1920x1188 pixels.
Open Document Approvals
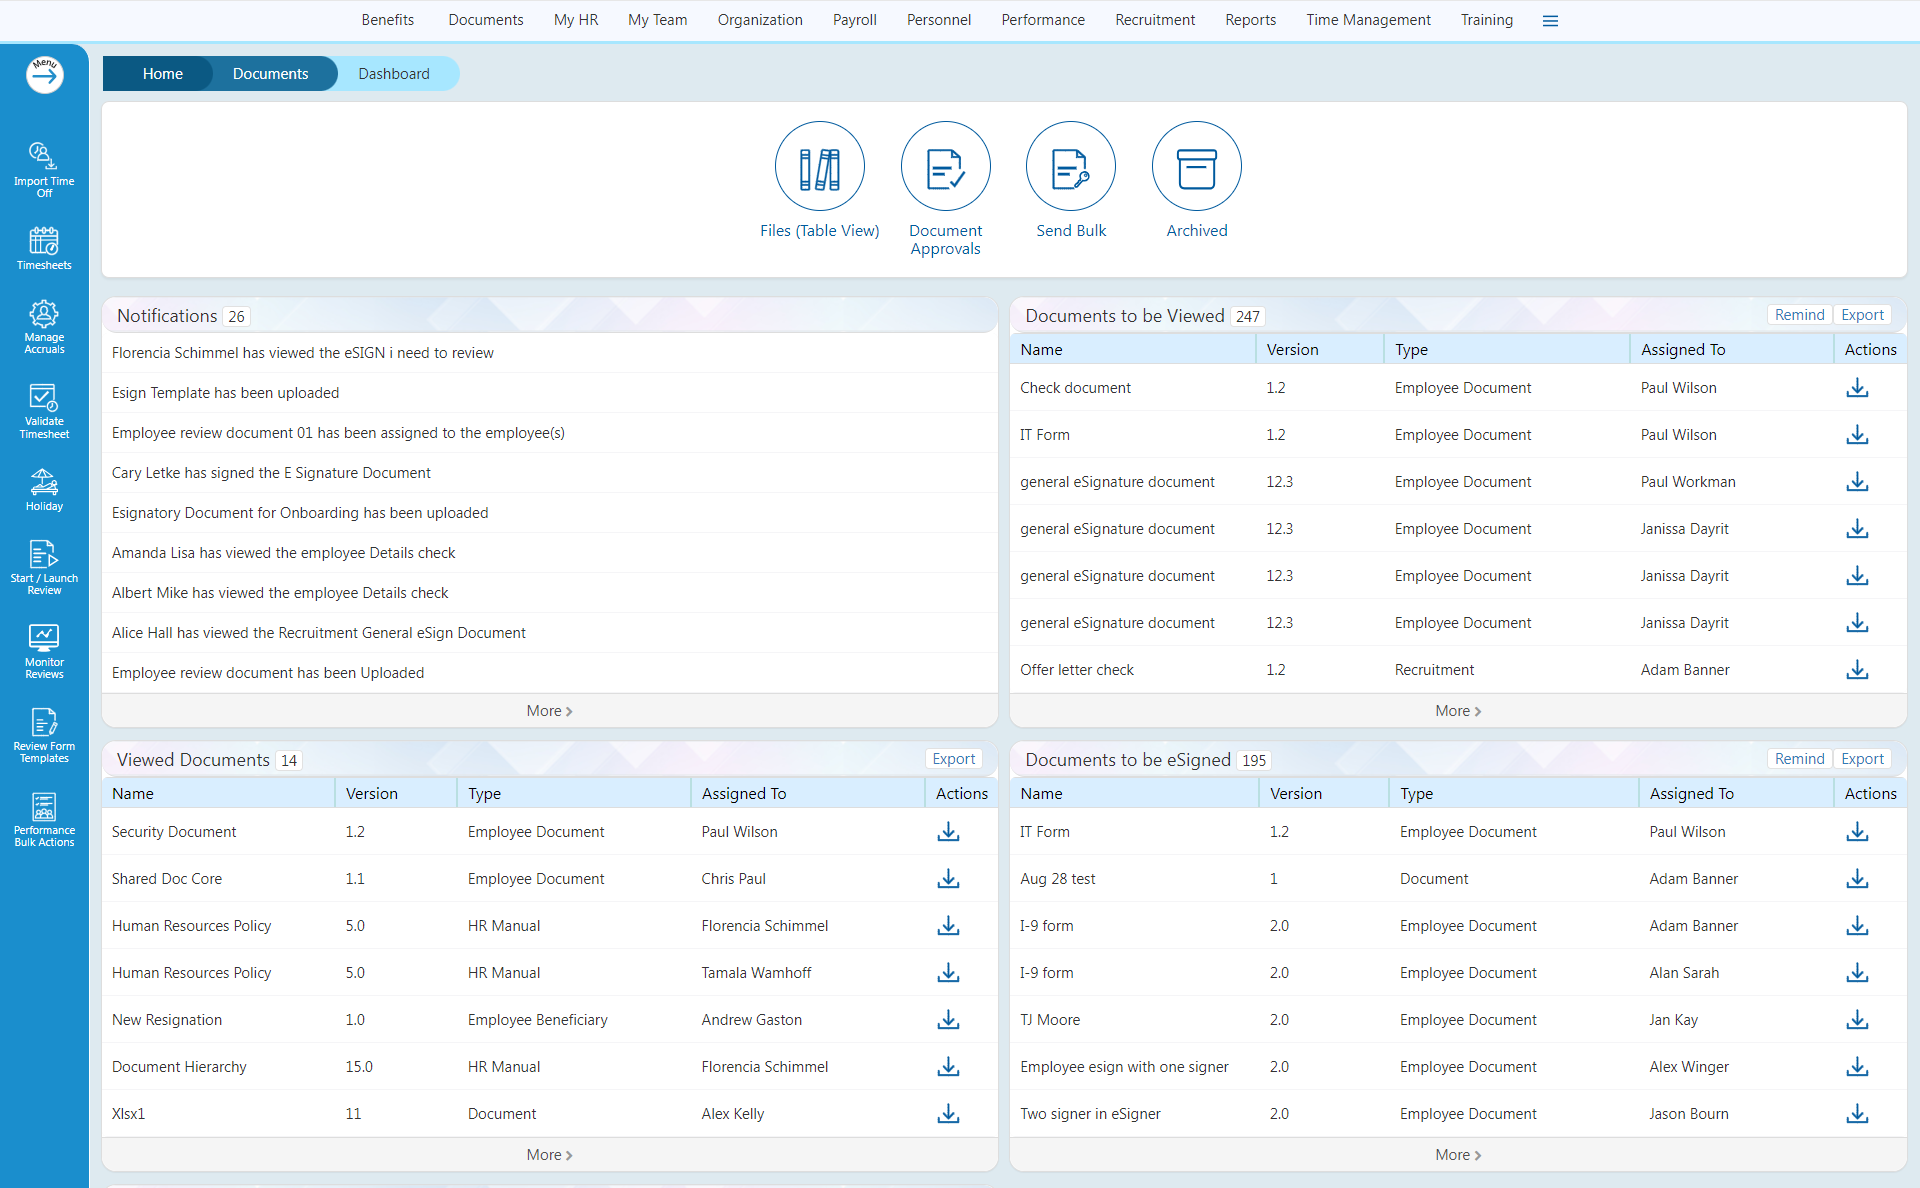click(x=945, y=166)
